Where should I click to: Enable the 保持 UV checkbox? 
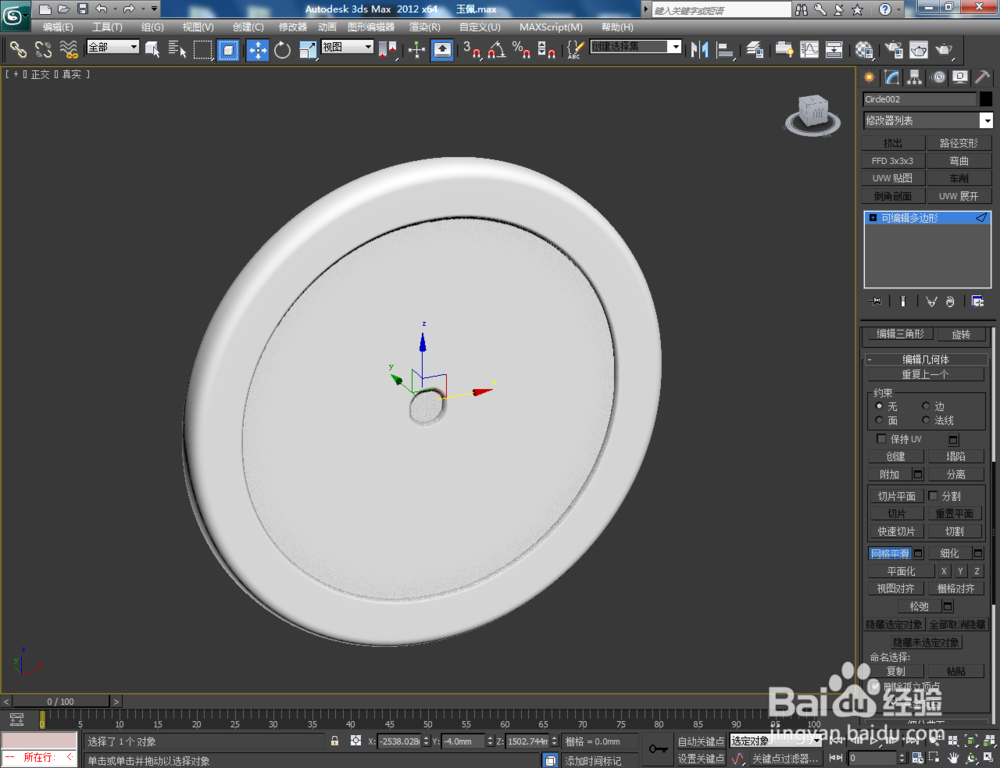(x=881, y=438)
